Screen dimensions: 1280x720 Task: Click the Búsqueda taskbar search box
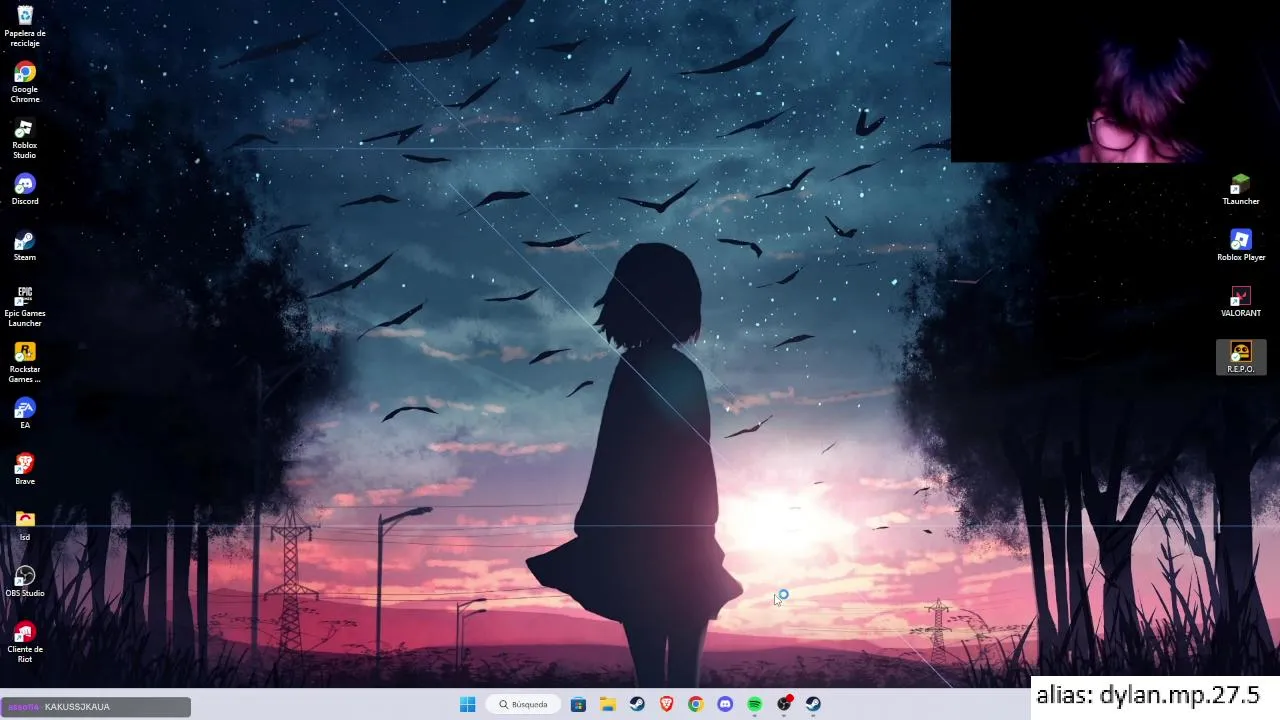(x=523, y=704)
